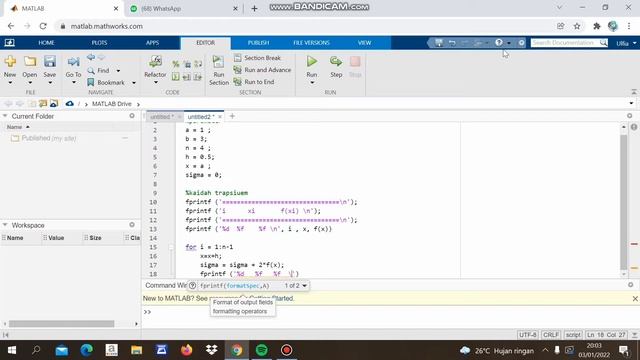Click the save icon in quick access bar

tap(439, 42)
